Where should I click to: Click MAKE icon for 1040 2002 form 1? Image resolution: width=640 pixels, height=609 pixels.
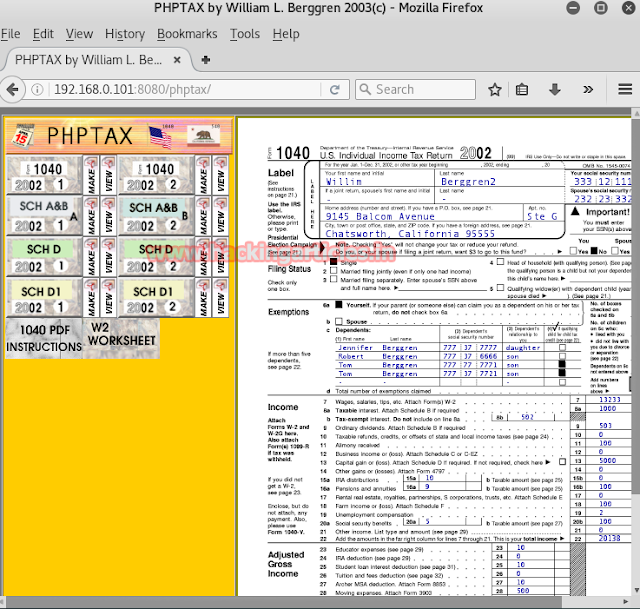[x=92, y=175]
